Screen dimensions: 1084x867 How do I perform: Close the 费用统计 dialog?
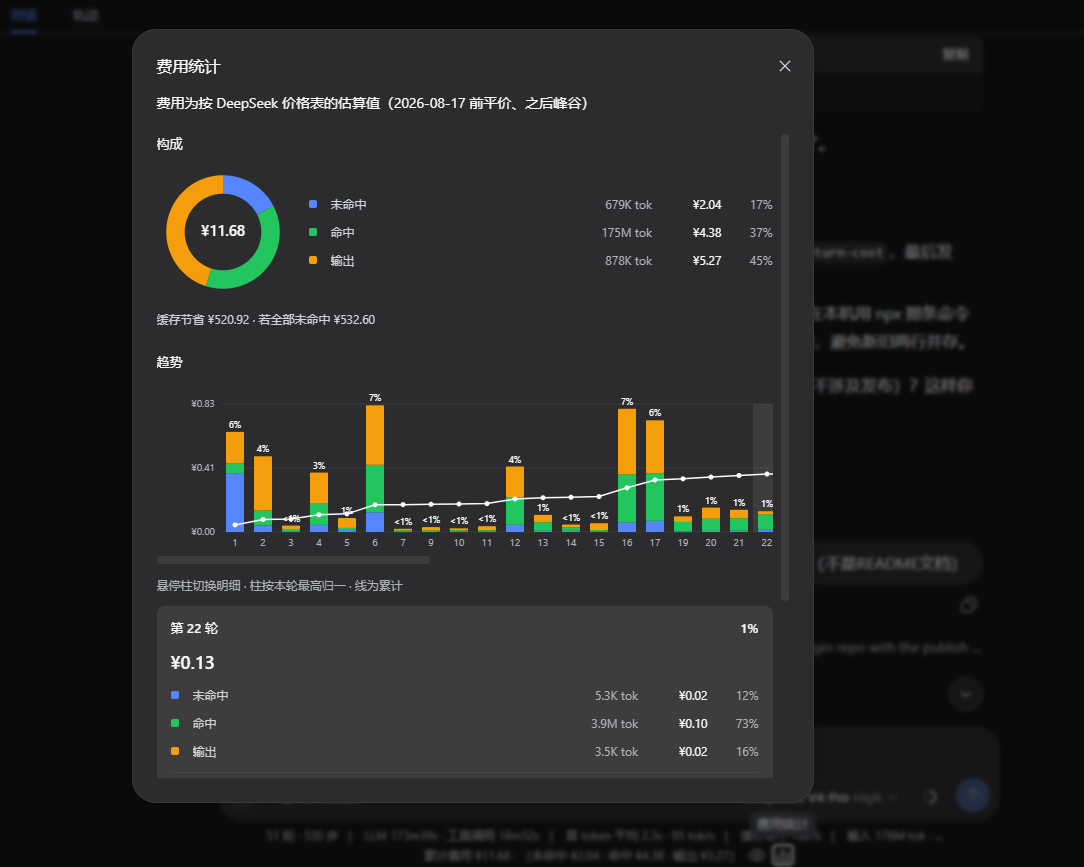tap(785, 66)
